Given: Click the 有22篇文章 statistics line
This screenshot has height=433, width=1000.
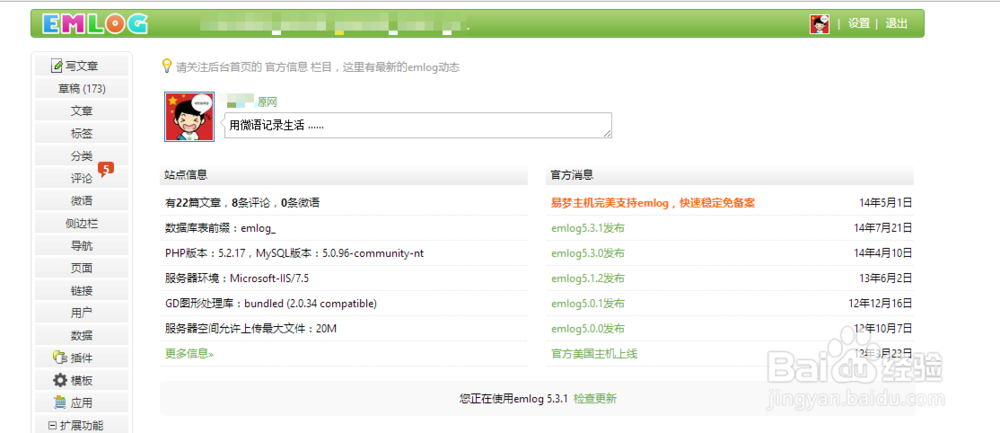Looking at the screenshot, I should point(242,203).
